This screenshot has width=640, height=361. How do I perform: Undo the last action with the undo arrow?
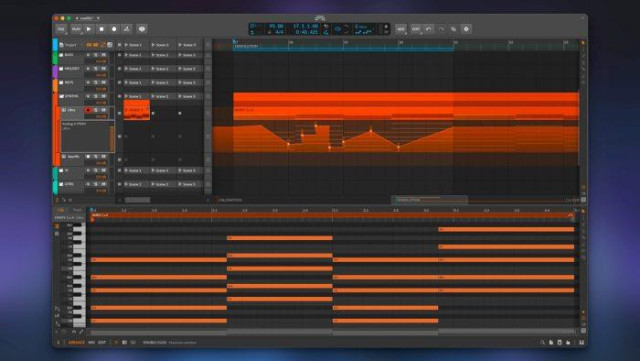point(428,29)
